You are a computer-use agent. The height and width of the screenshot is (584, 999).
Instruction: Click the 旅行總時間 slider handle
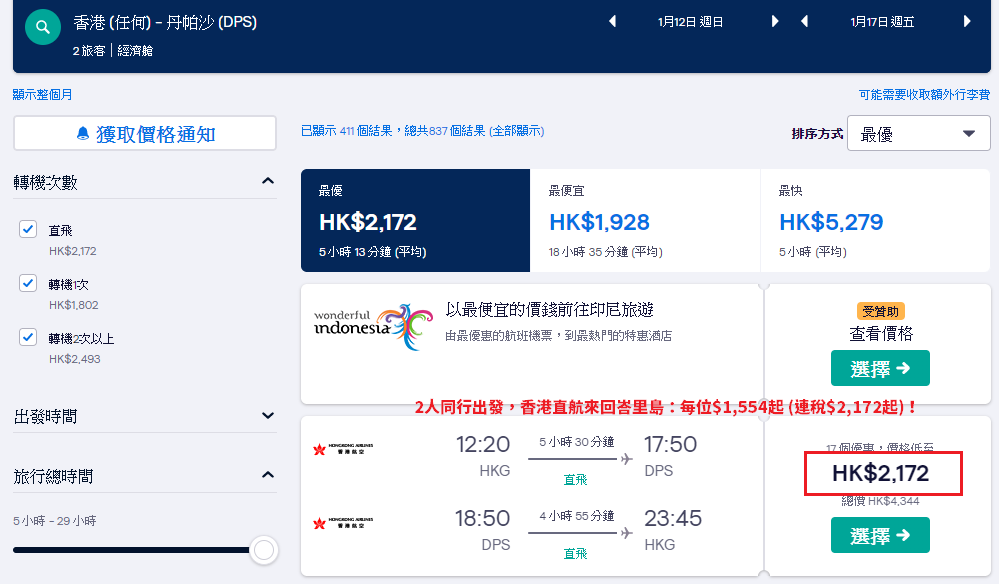click(x=264, y=550)
